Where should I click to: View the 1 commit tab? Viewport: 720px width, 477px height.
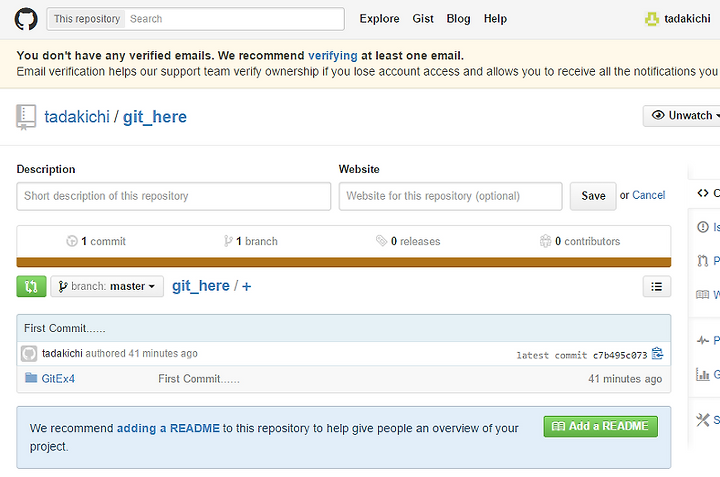tap(96, 241)
